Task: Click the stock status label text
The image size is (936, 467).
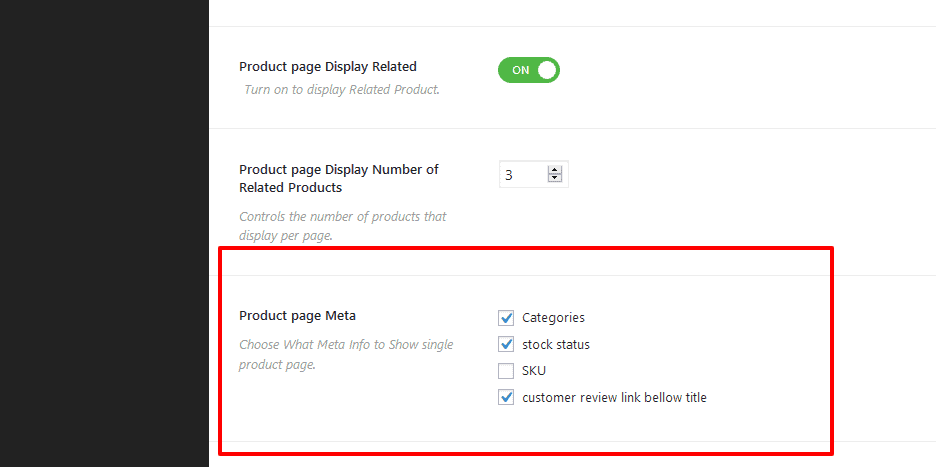Action: pyautogui.click(x=556, y=345)
